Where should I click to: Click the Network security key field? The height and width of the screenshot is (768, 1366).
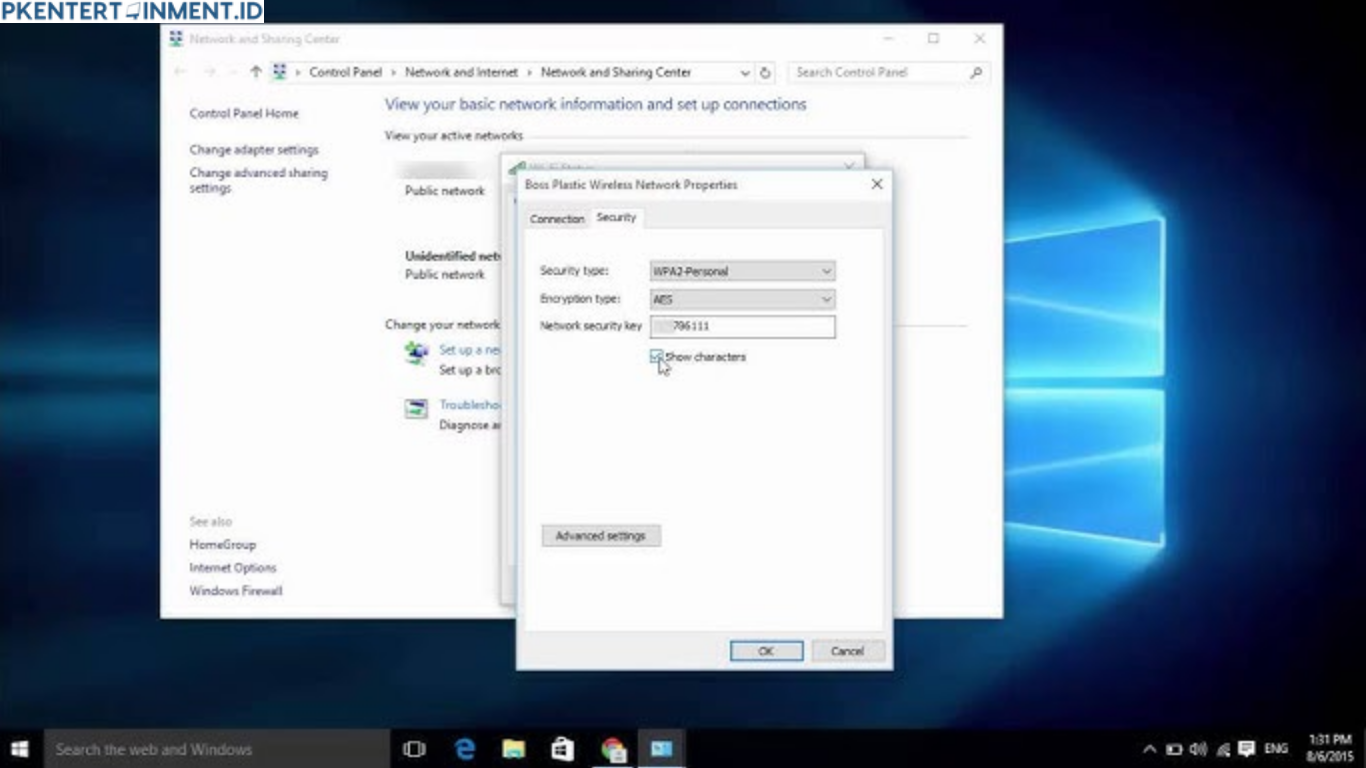pos(743,326)
